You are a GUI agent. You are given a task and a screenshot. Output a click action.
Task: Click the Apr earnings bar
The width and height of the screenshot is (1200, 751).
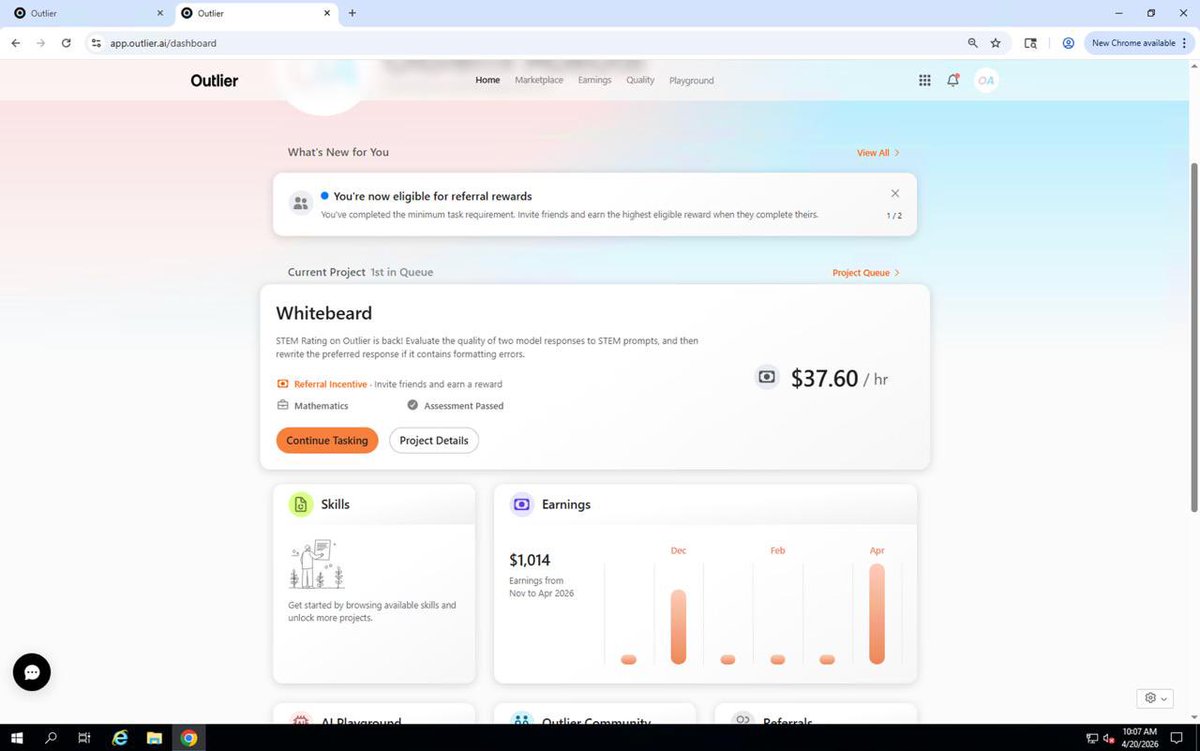coord(877,614)
